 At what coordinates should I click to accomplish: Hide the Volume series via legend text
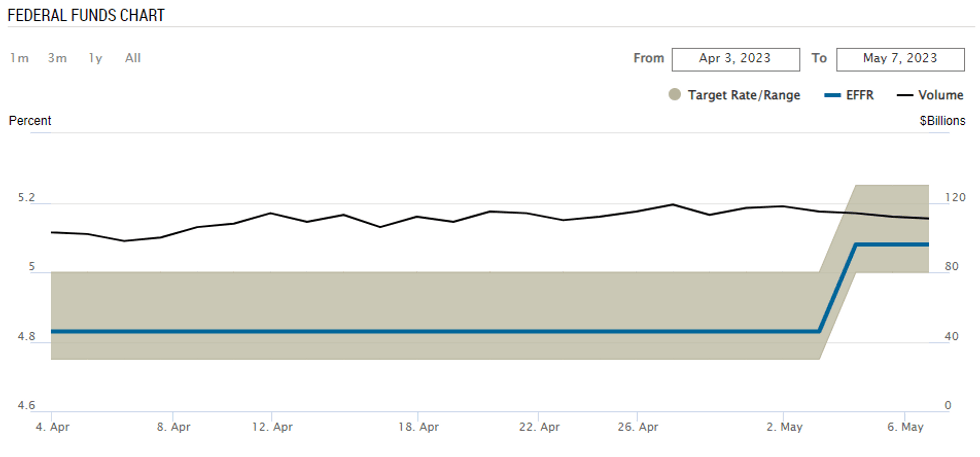coord(941,95)
